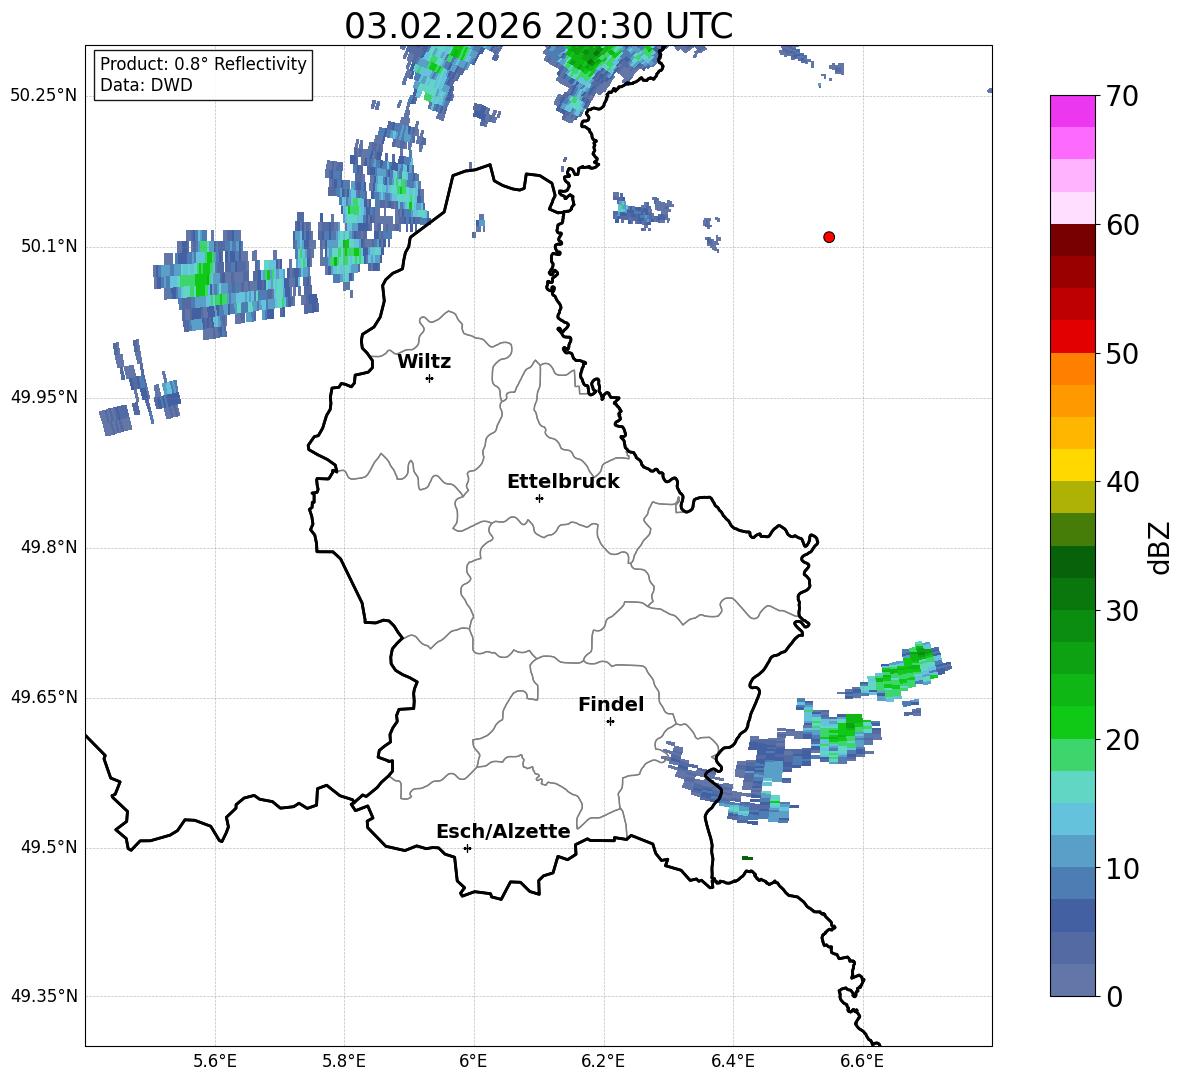
Task: Click the '49.5°N' latitude label
Action: [48, 846]
